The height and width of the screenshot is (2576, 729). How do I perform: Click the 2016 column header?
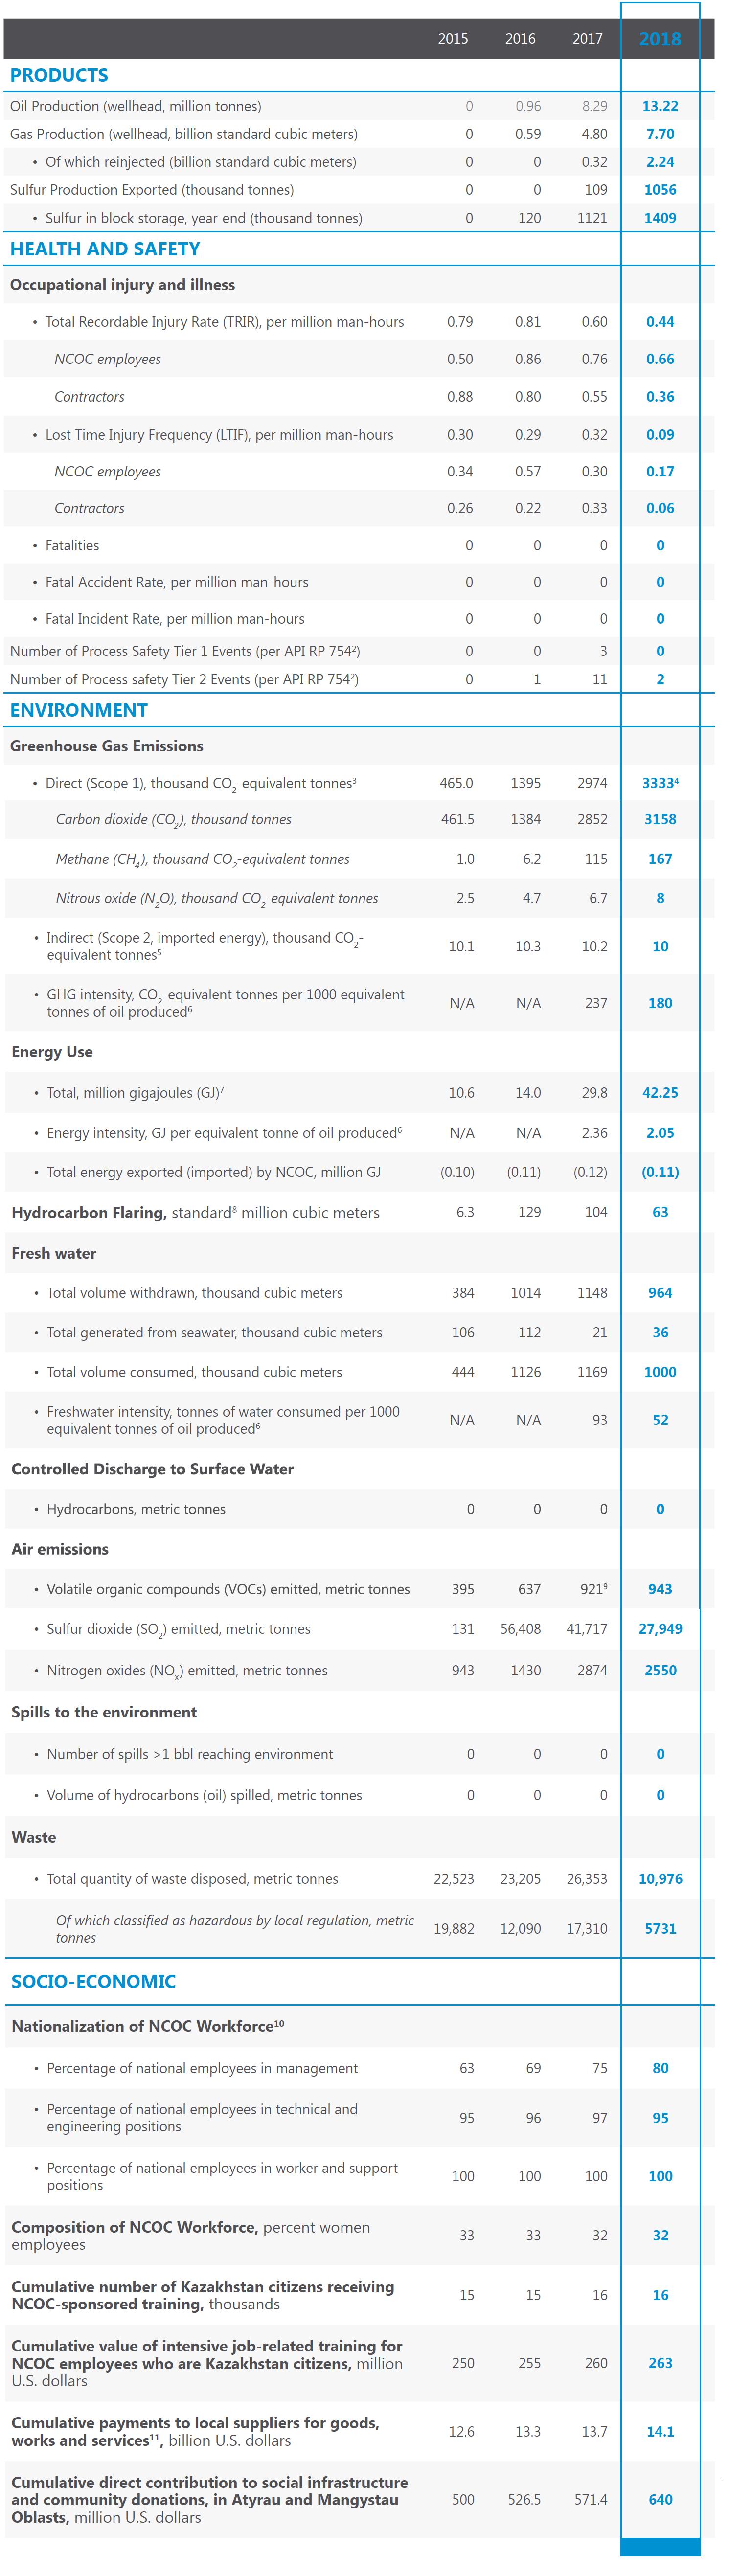tap(520, 39)
